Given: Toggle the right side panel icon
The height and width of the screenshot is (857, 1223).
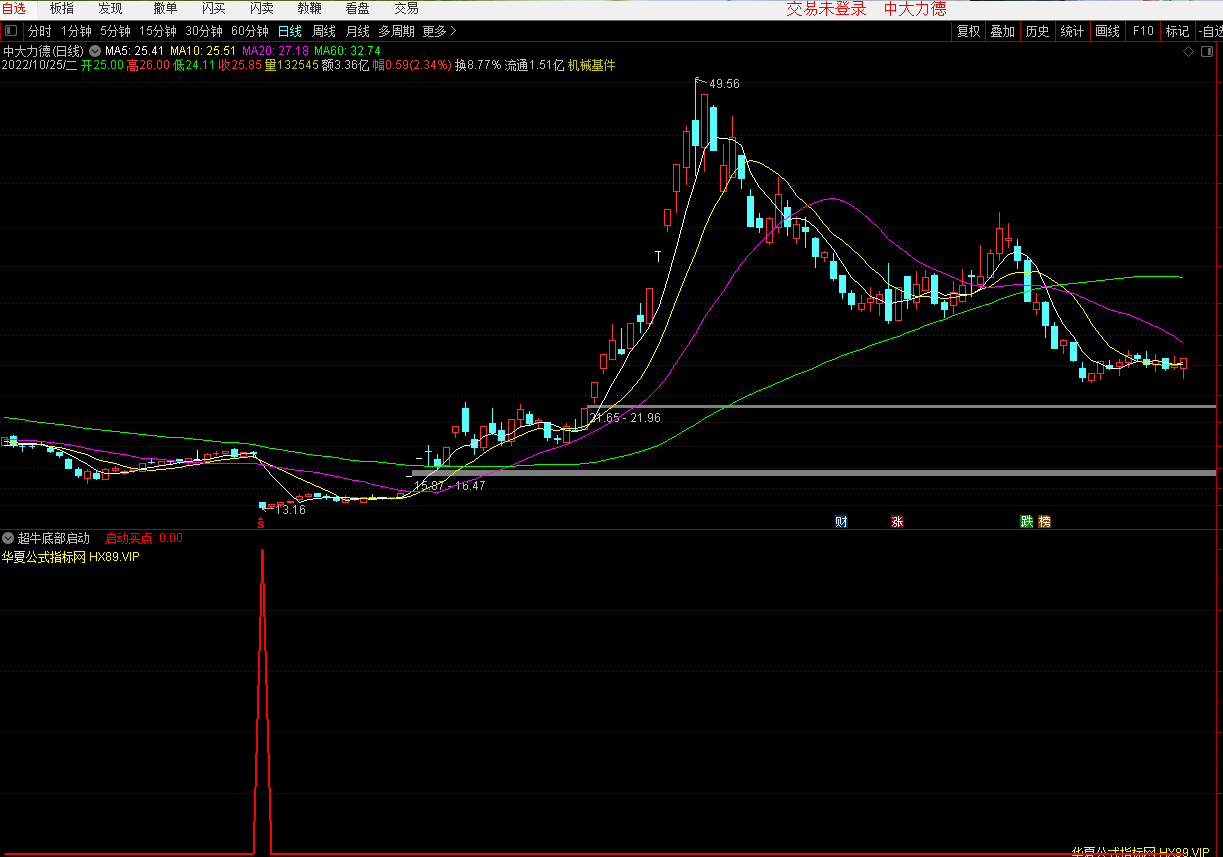Looking at the screenshot, I should point(1208,51).
